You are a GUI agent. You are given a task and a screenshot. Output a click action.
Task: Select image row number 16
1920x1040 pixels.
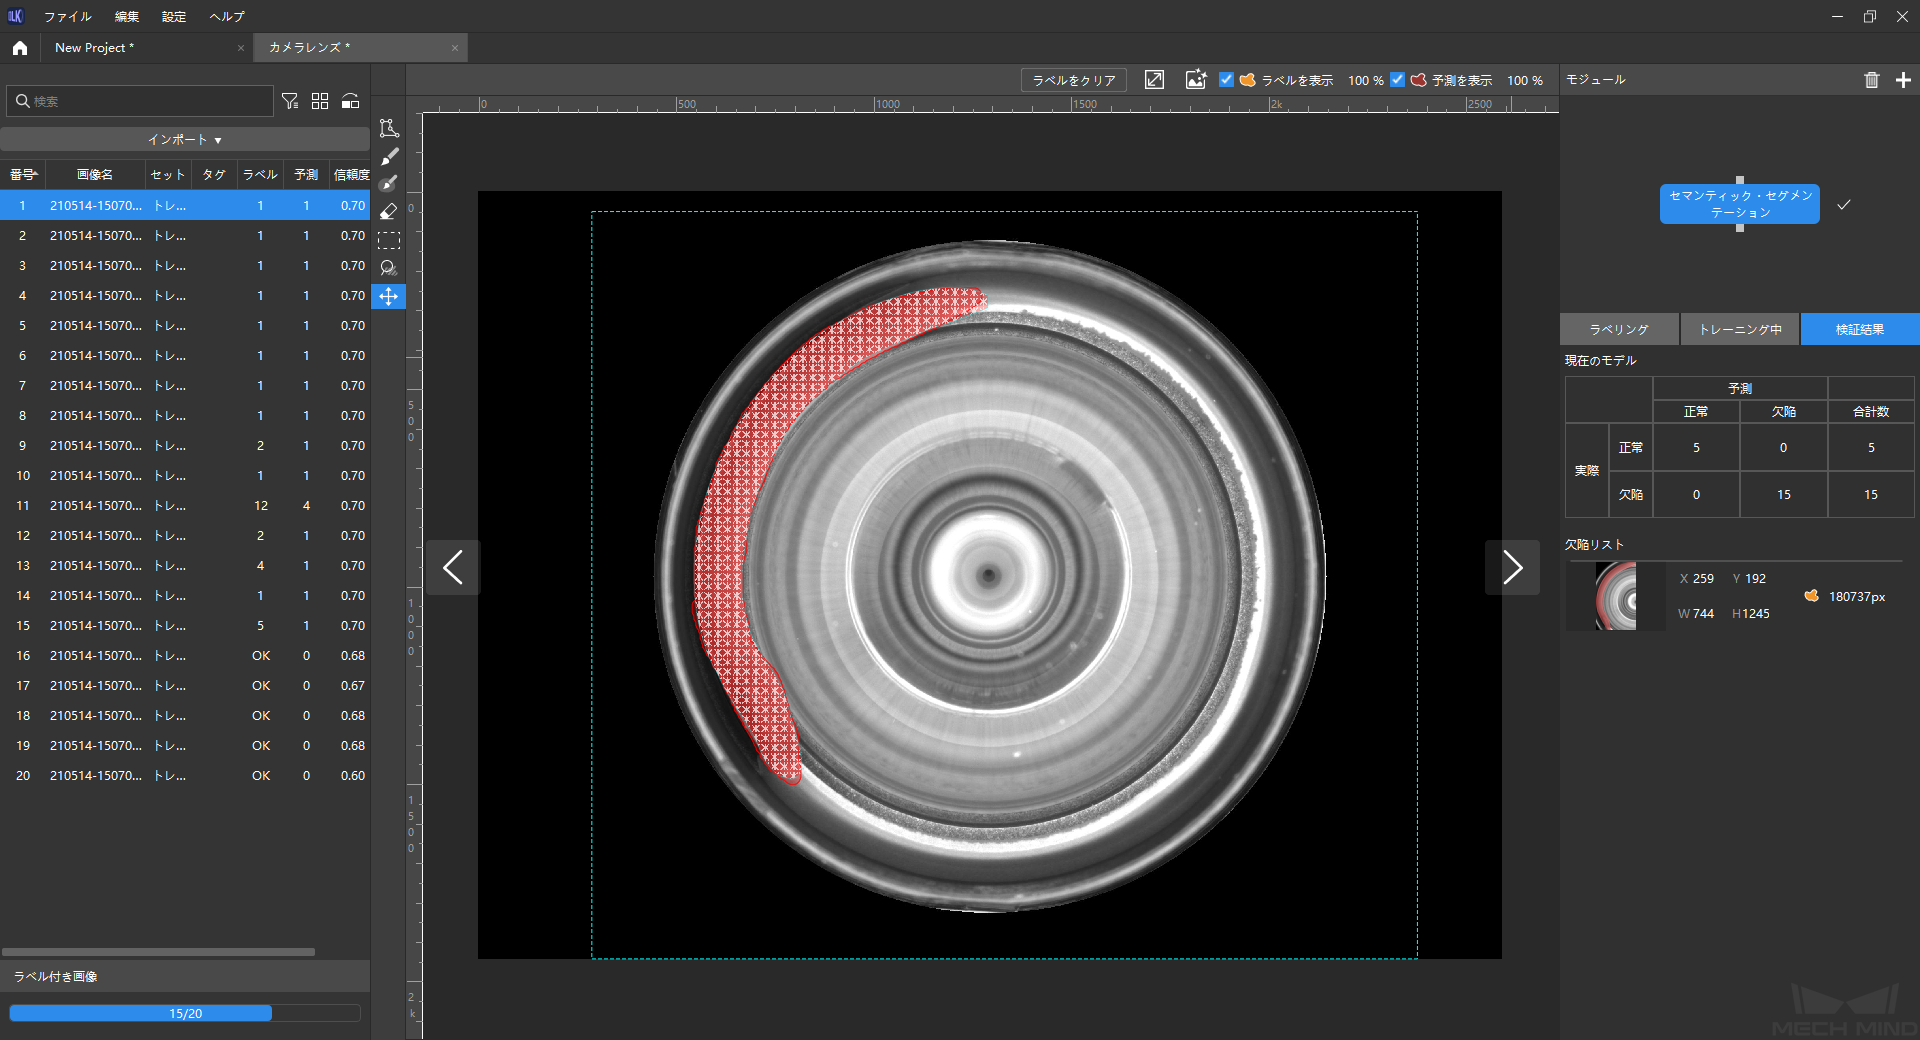pyautogui.click(x=185, y=656)
